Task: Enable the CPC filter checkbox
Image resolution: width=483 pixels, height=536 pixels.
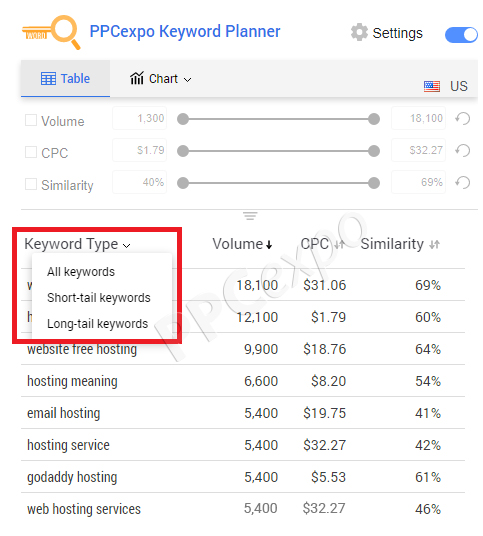Action: click(31, 152)
